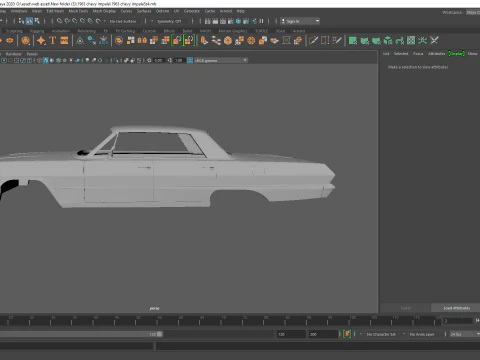Toggle the highlighted component selection mode
The width and height of the screenshot is (480, 360).
(29, 21)
